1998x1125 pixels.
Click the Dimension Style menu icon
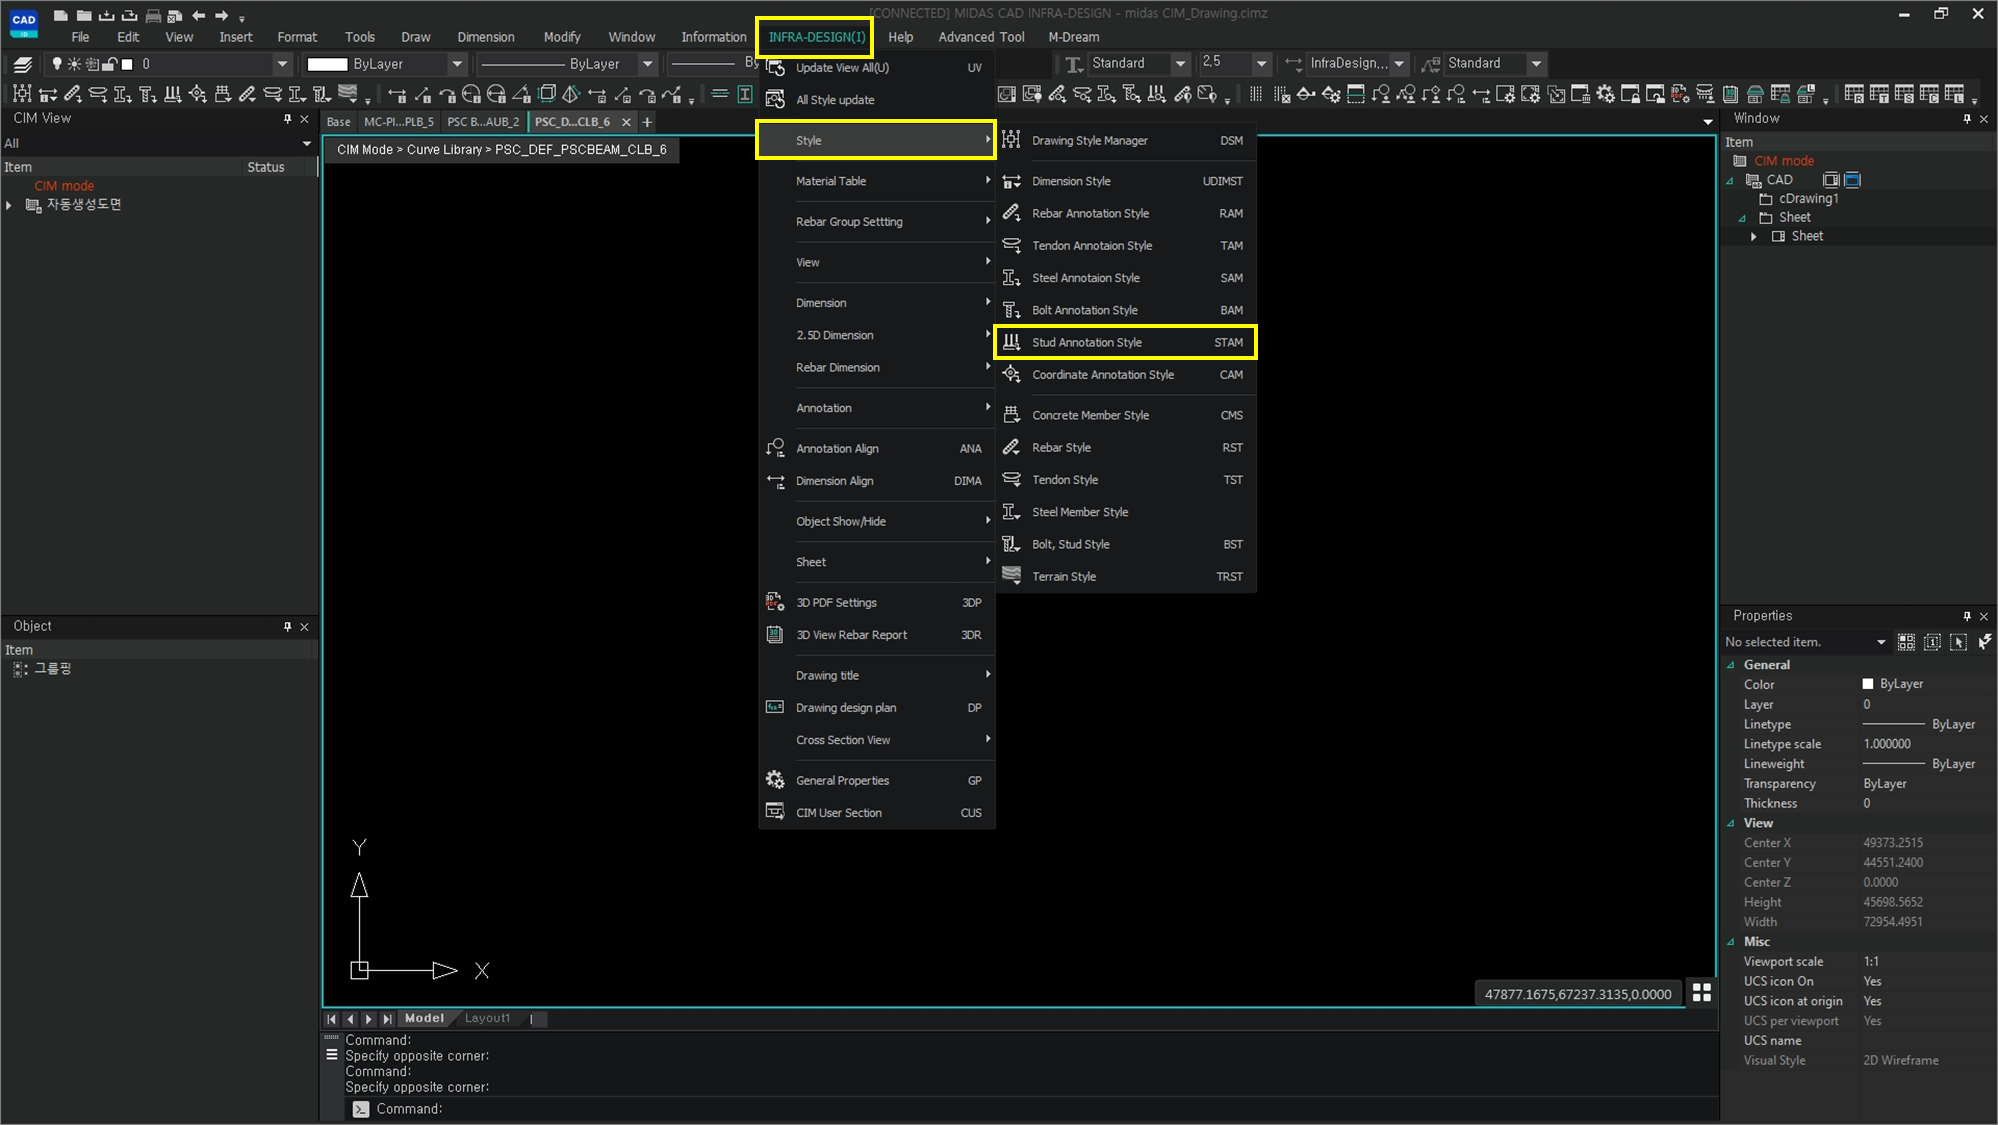pos(1011,181)
